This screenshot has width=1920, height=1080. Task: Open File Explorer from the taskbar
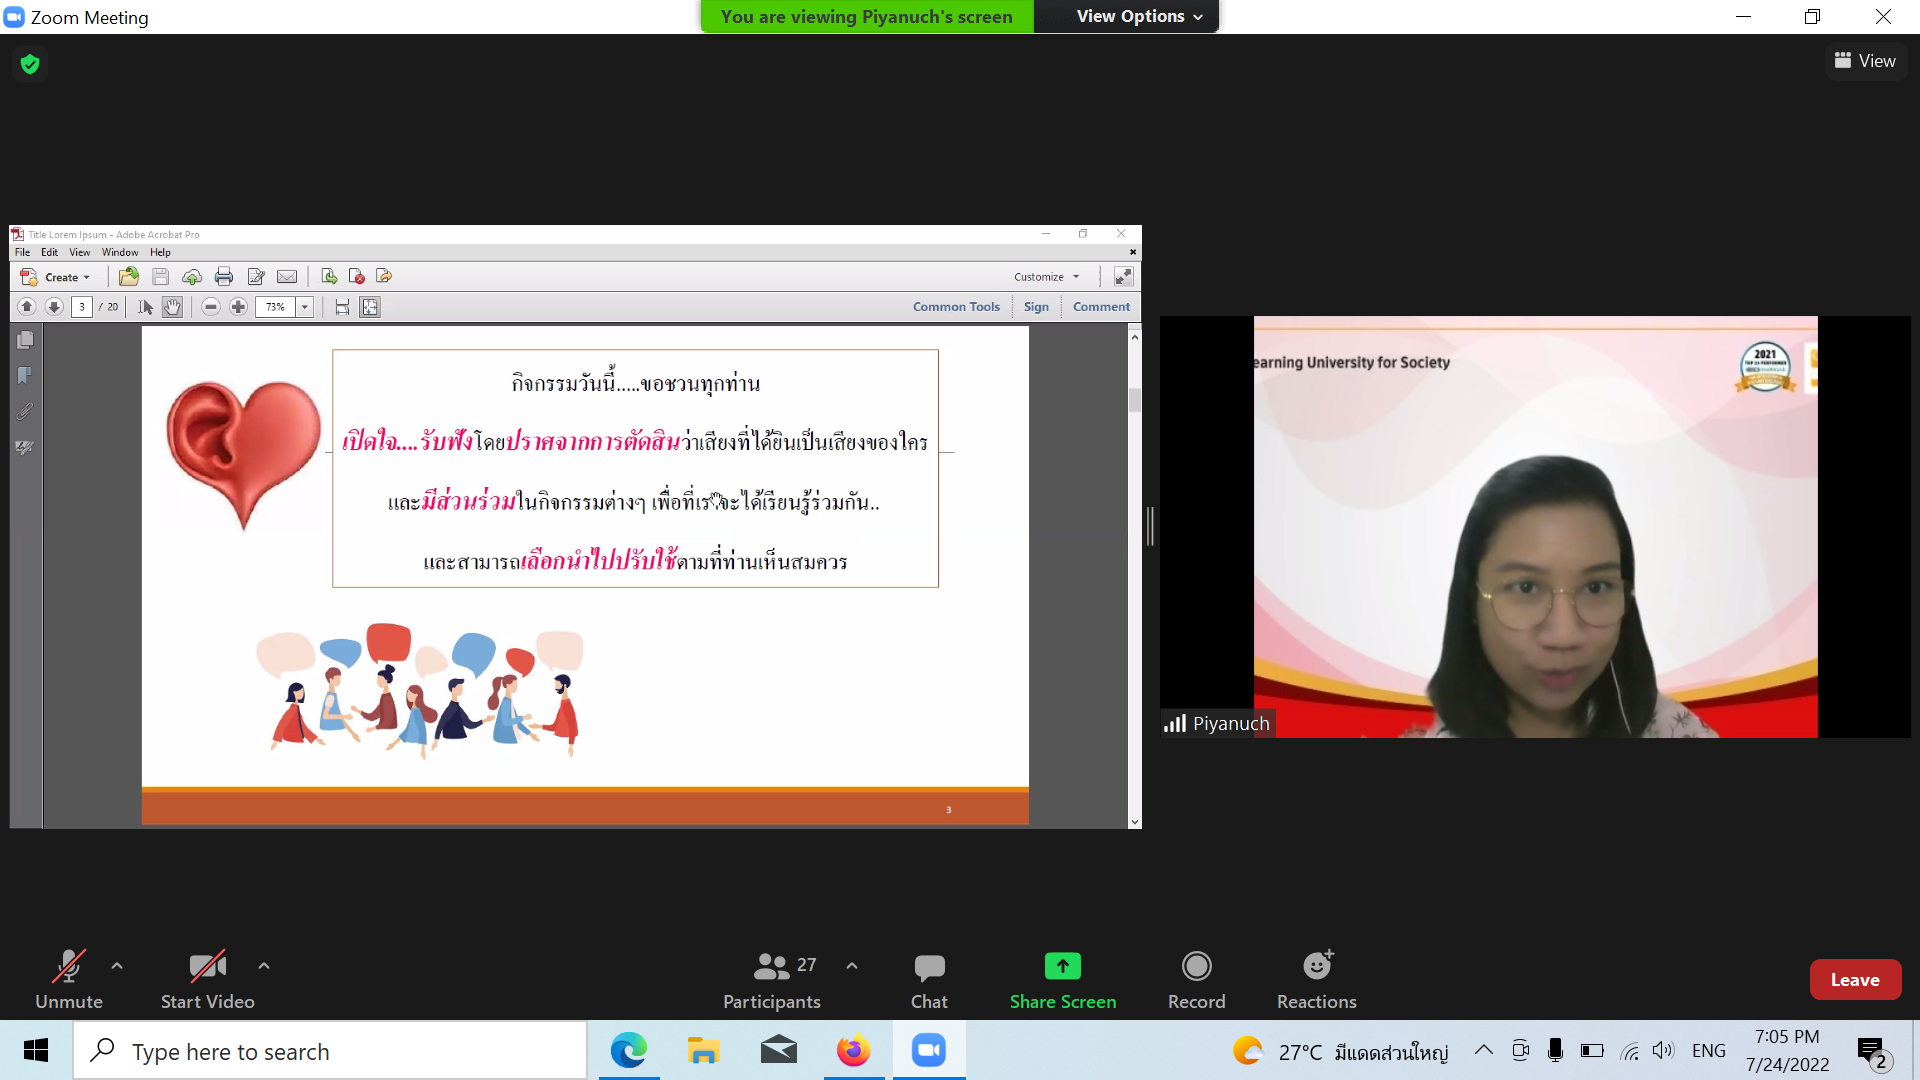[703, 1051]
